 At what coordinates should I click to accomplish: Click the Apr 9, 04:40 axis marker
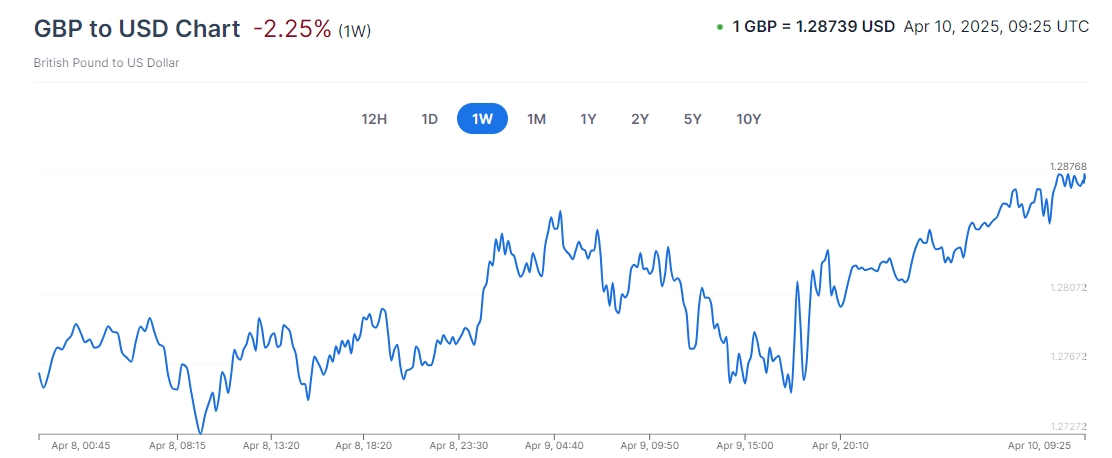[x=554, y=446]
